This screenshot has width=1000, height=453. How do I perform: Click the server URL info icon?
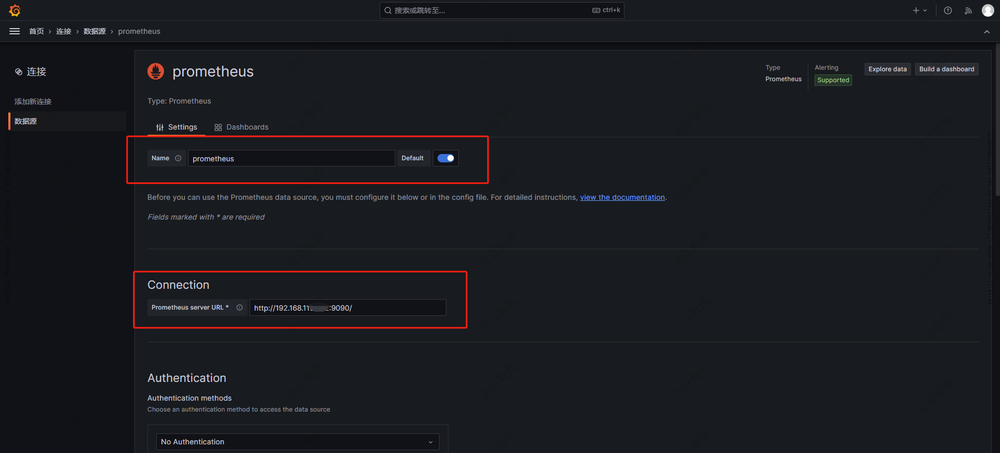239,308
